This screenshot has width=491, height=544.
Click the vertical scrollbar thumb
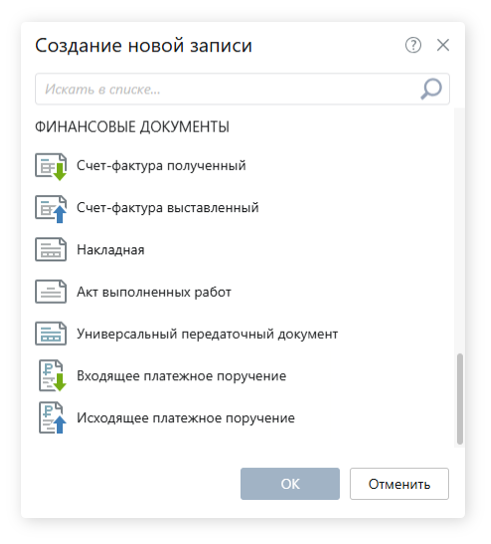(460, 399)
